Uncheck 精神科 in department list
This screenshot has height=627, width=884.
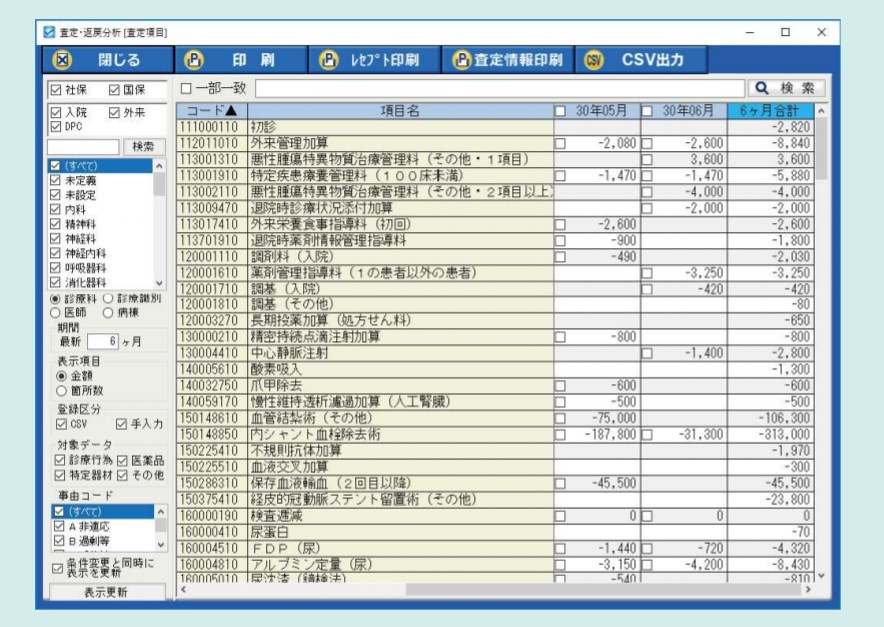click(x=55, y=224)
